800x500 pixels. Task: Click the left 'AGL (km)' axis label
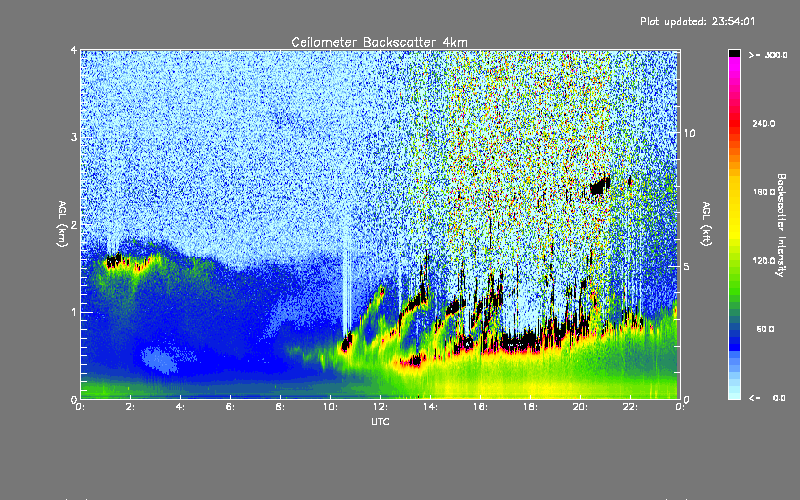pyautogui.click(x=62, y=224)
